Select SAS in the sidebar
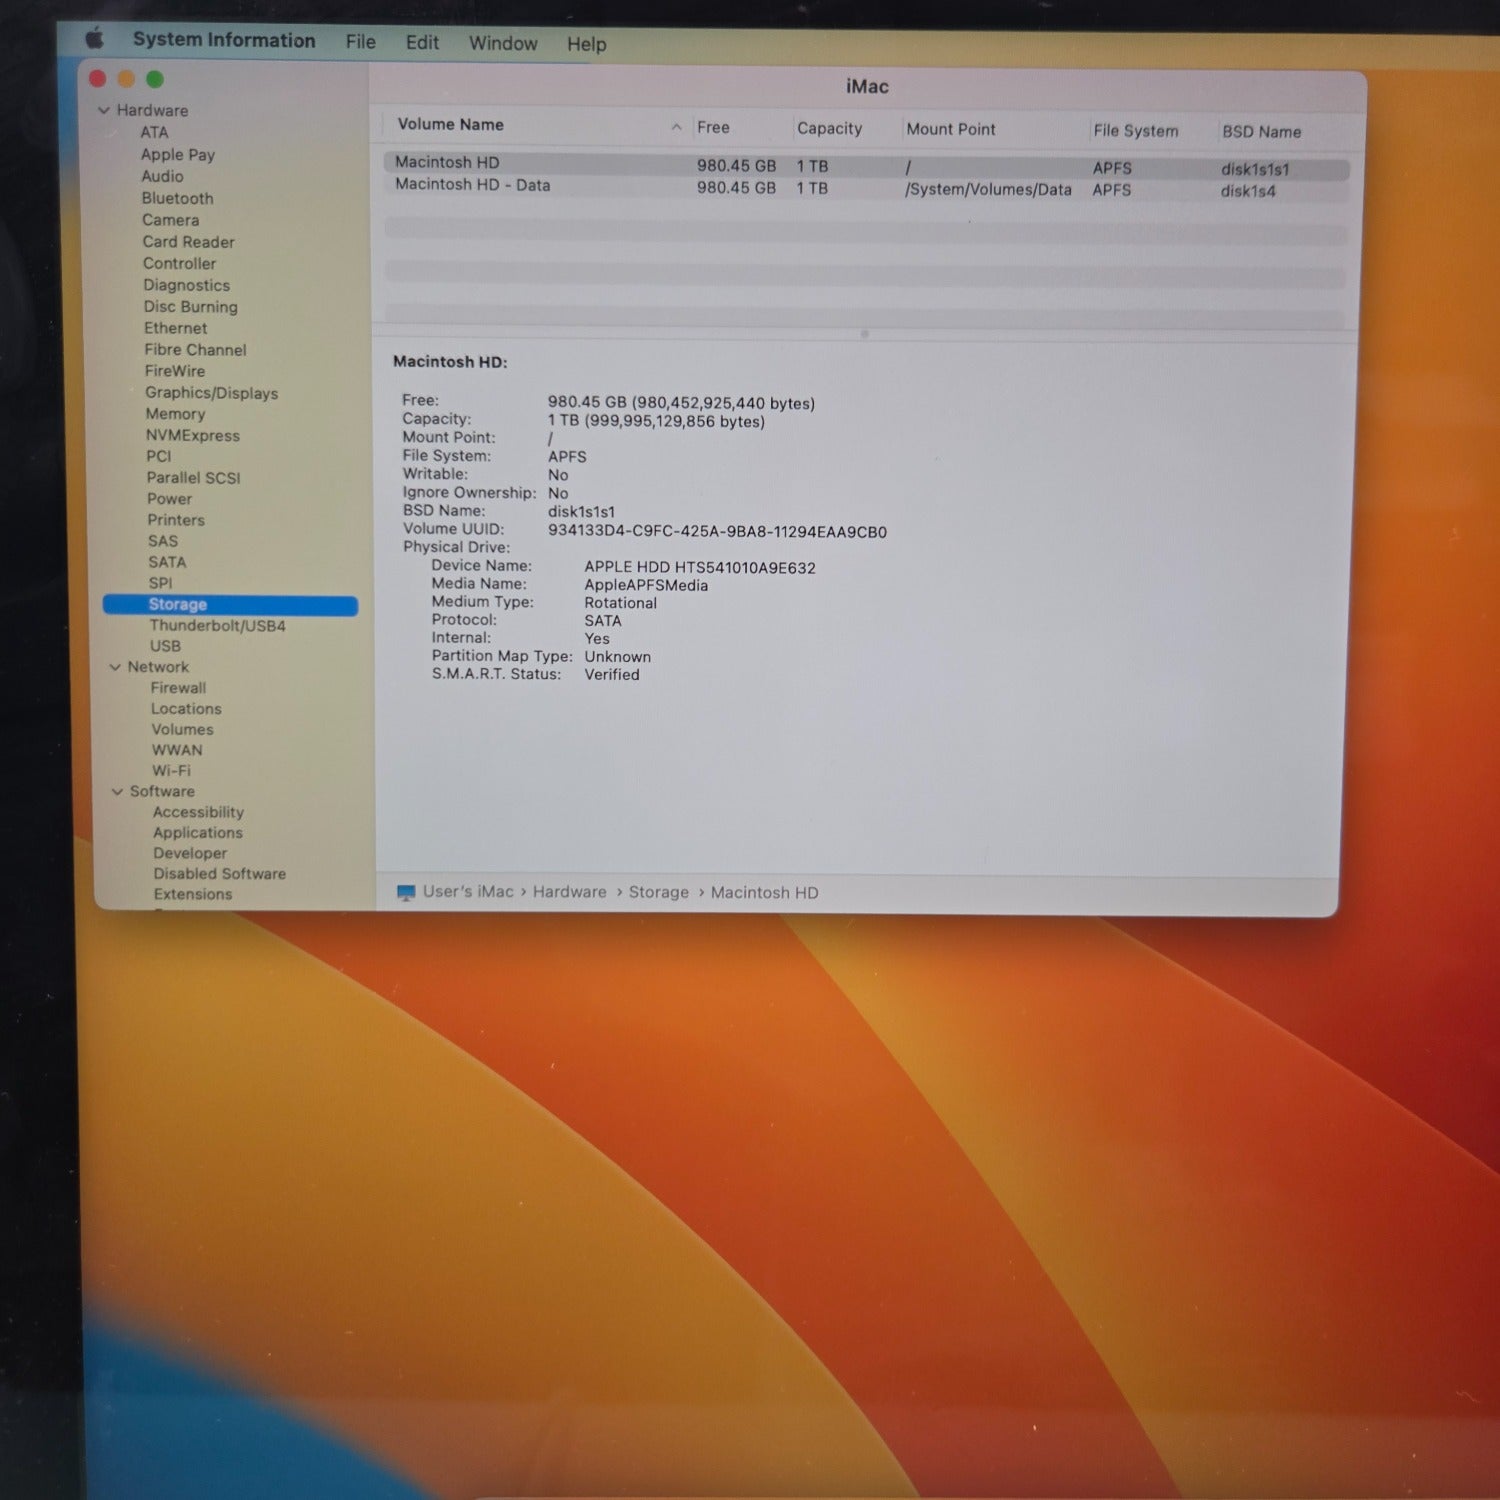 pos(162,541)
